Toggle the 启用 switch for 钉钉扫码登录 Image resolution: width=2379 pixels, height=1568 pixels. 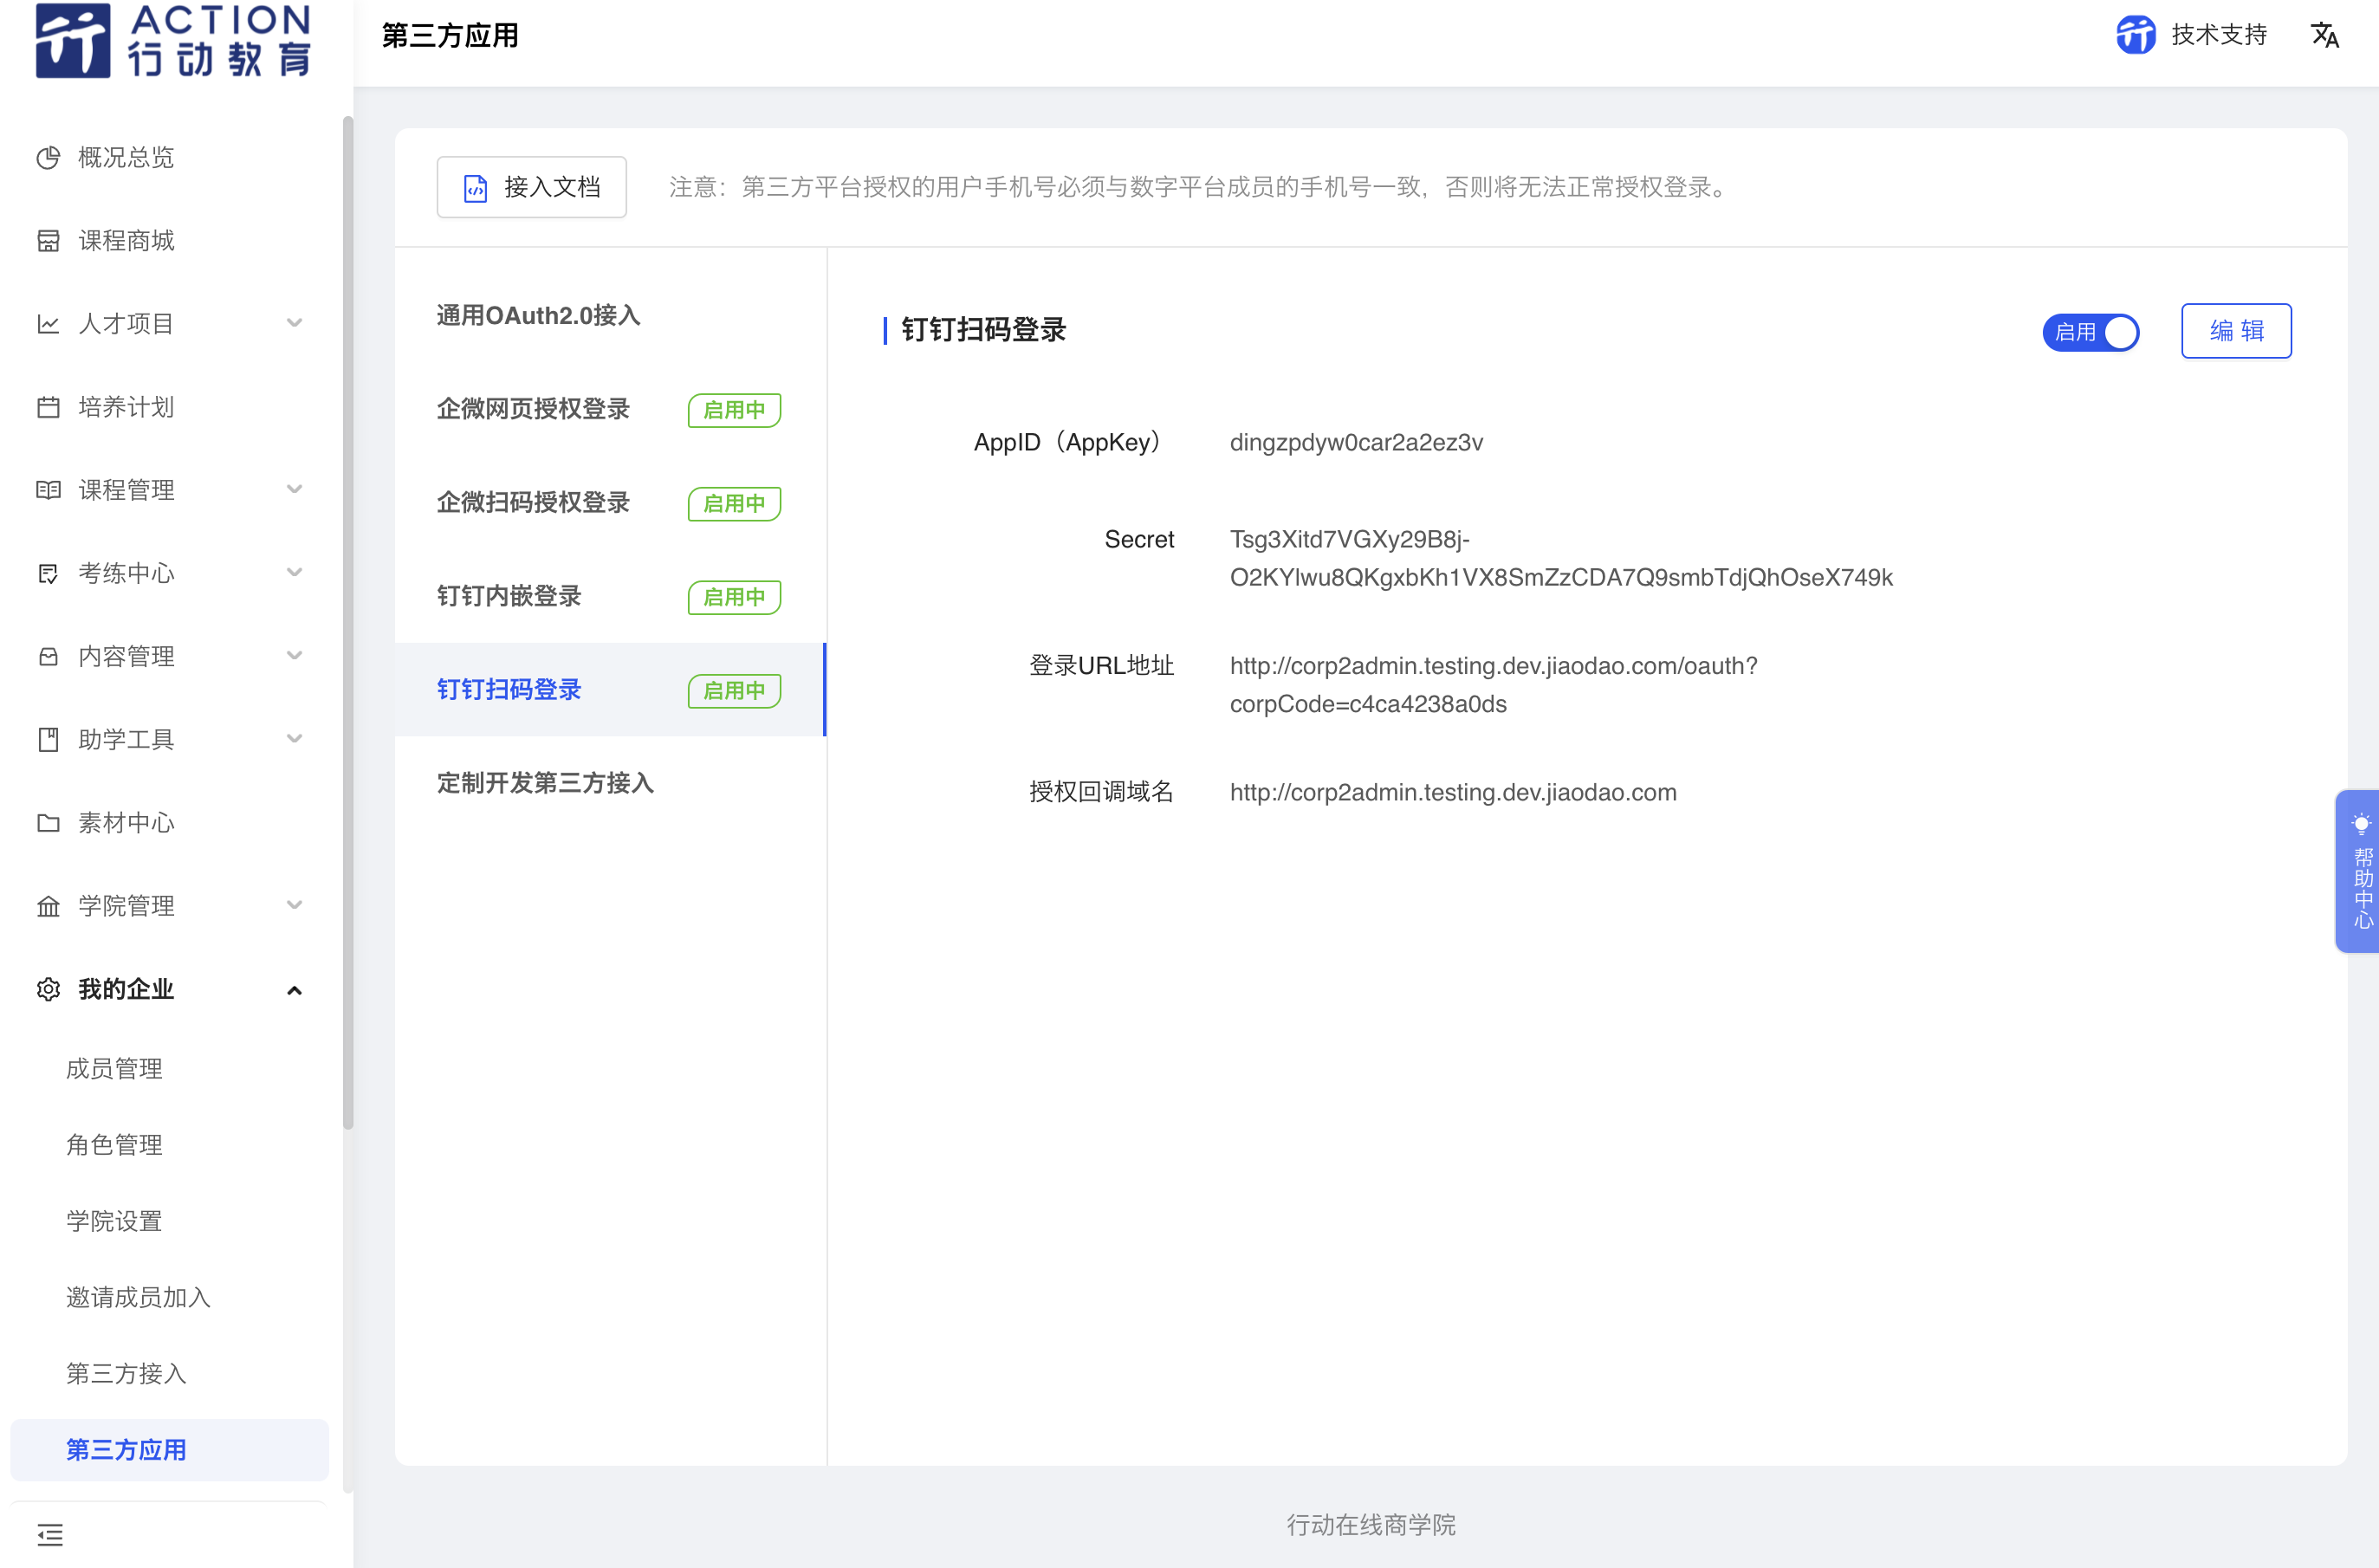pos(2091,332)
